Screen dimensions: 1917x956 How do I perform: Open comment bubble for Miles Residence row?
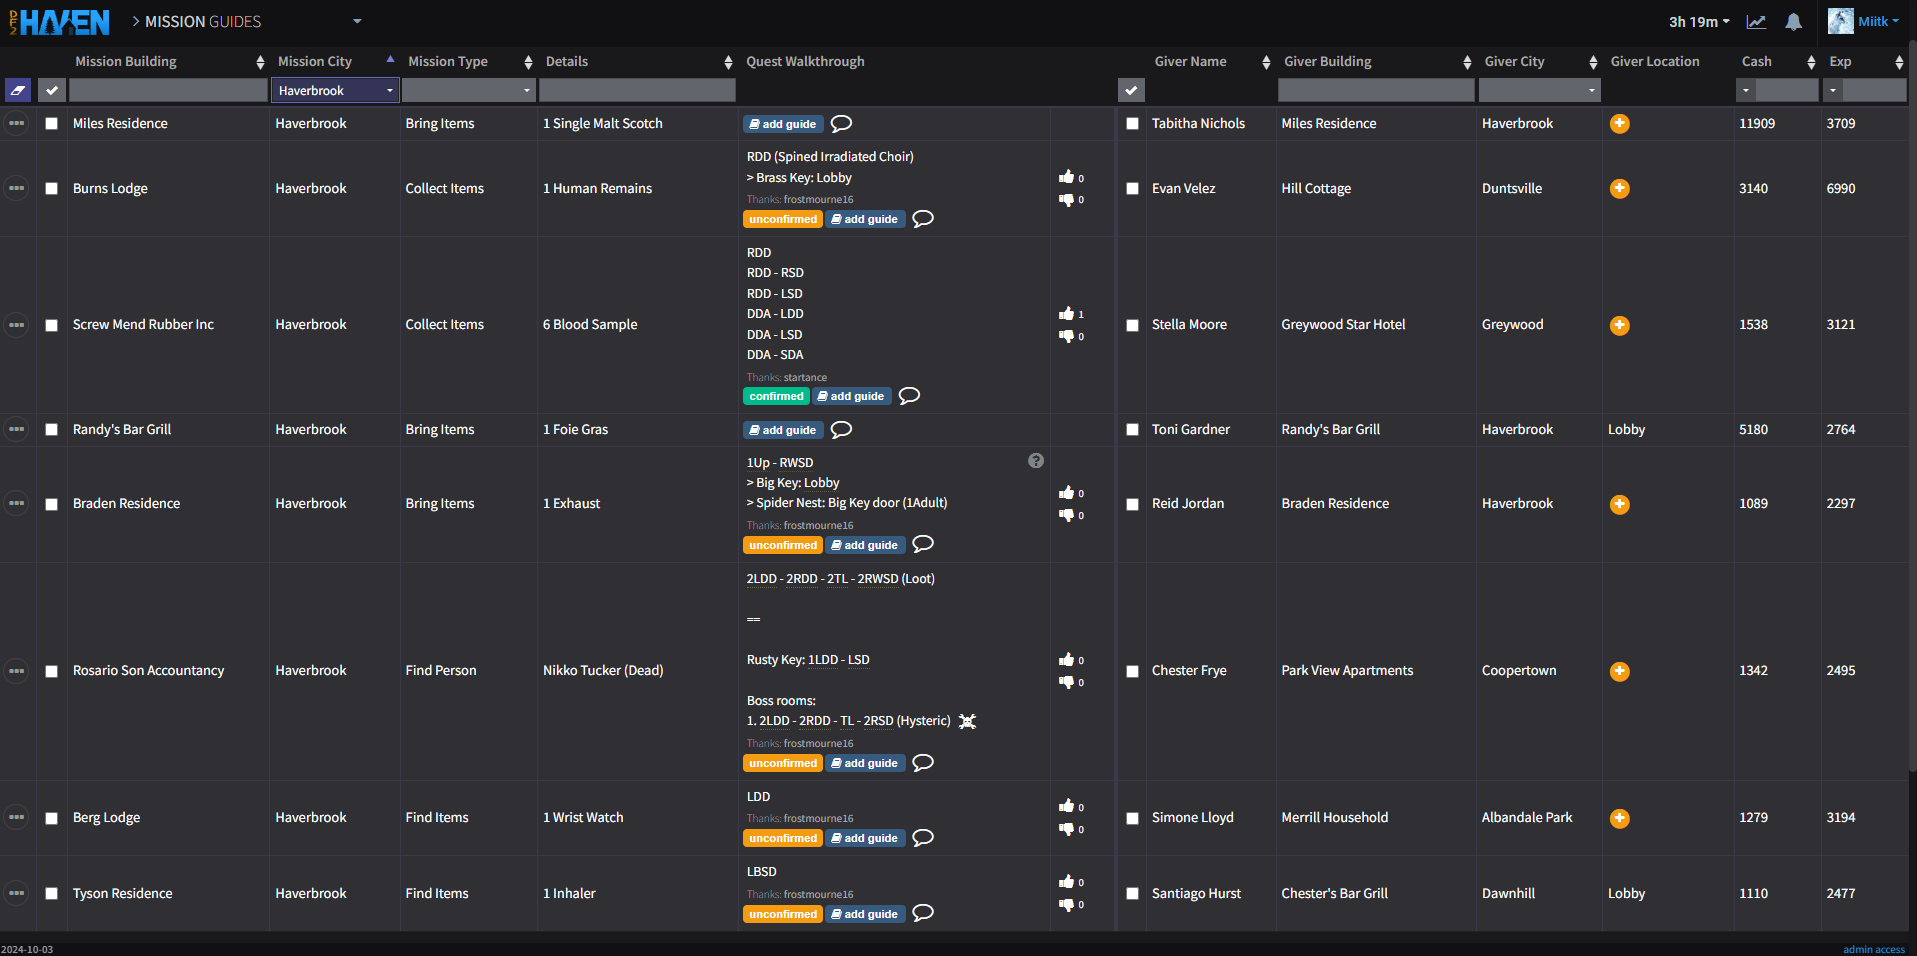point(842,124)
